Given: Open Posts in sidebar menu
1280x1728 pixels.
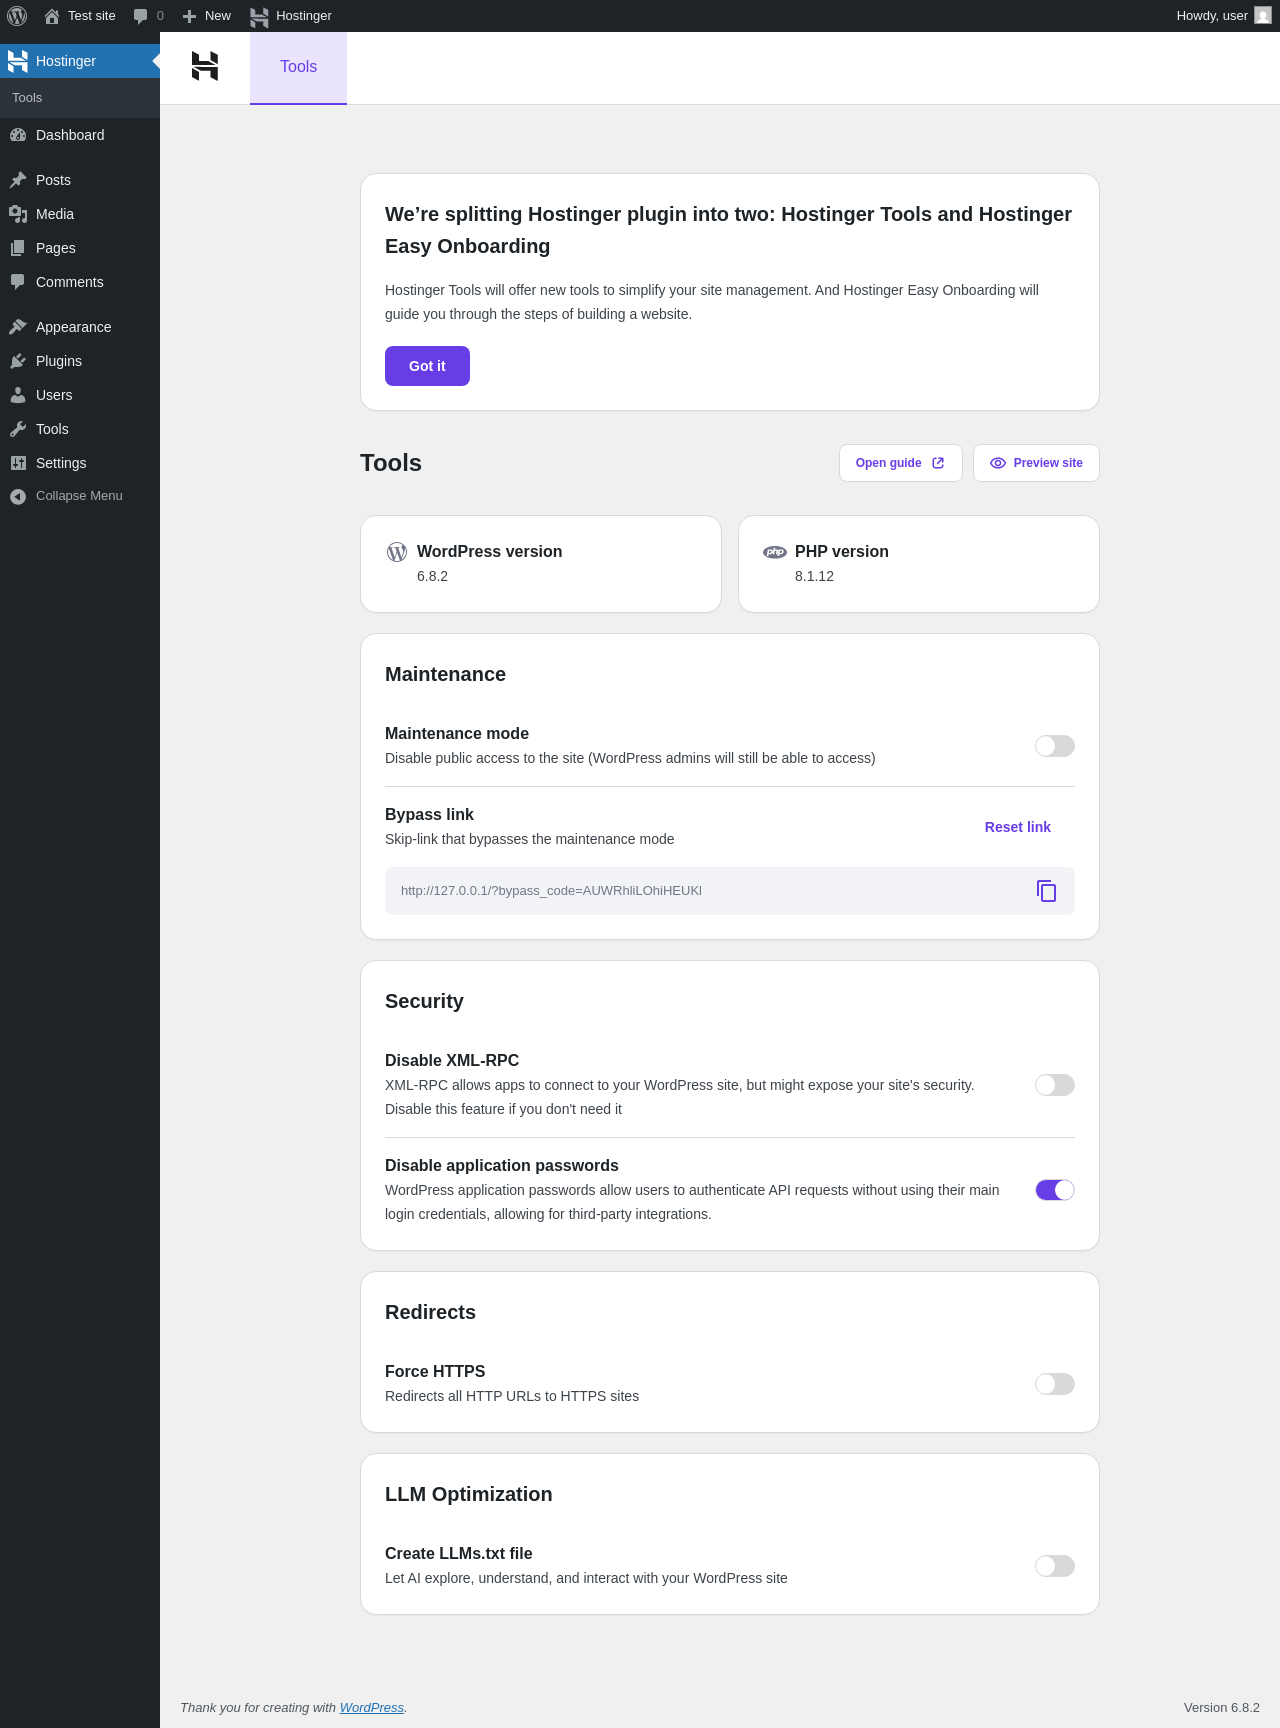Looking at the screenshot, I should tap(80, 180).
